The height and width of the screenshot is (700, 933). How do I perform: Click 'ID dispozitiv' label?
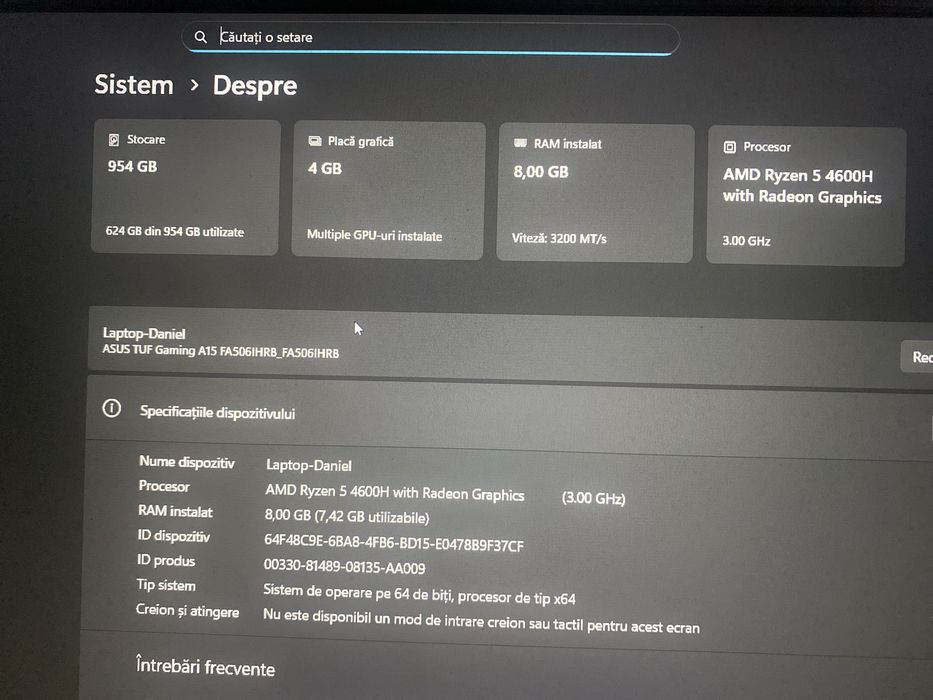point(174,536)
